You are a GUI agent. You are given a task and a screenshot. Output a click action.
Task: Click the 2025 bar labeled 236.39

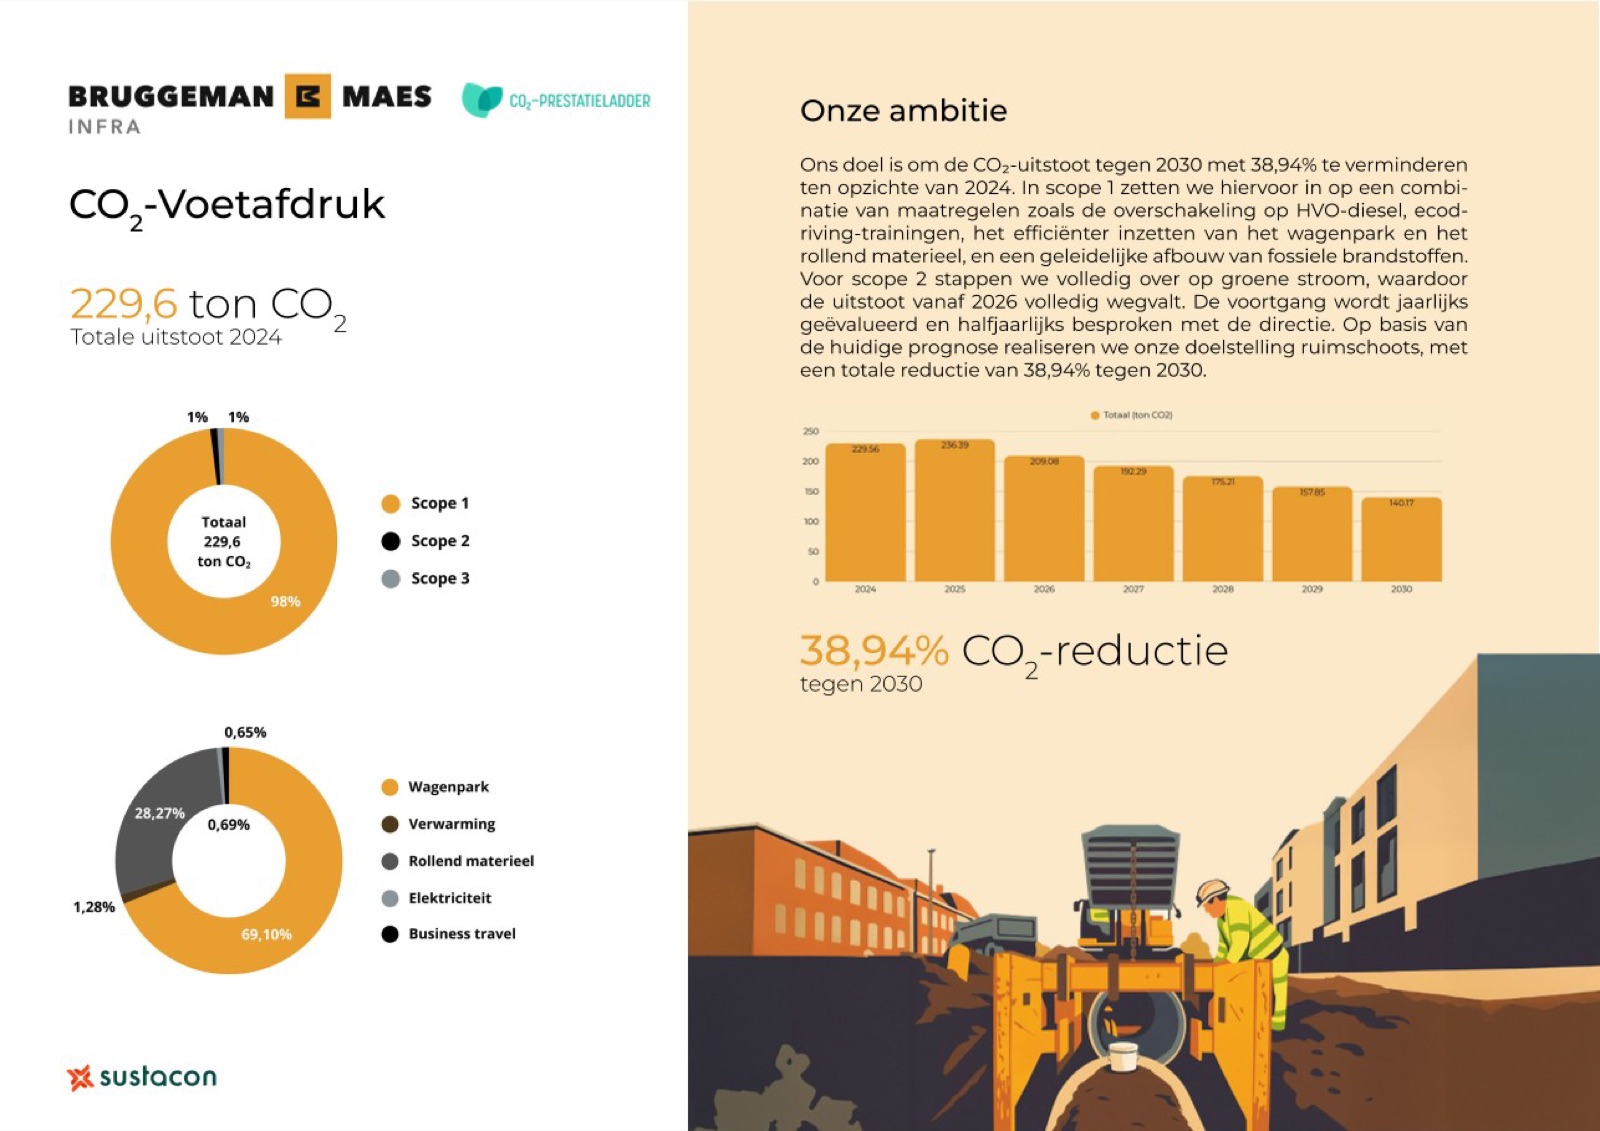(x=955, y=510)
